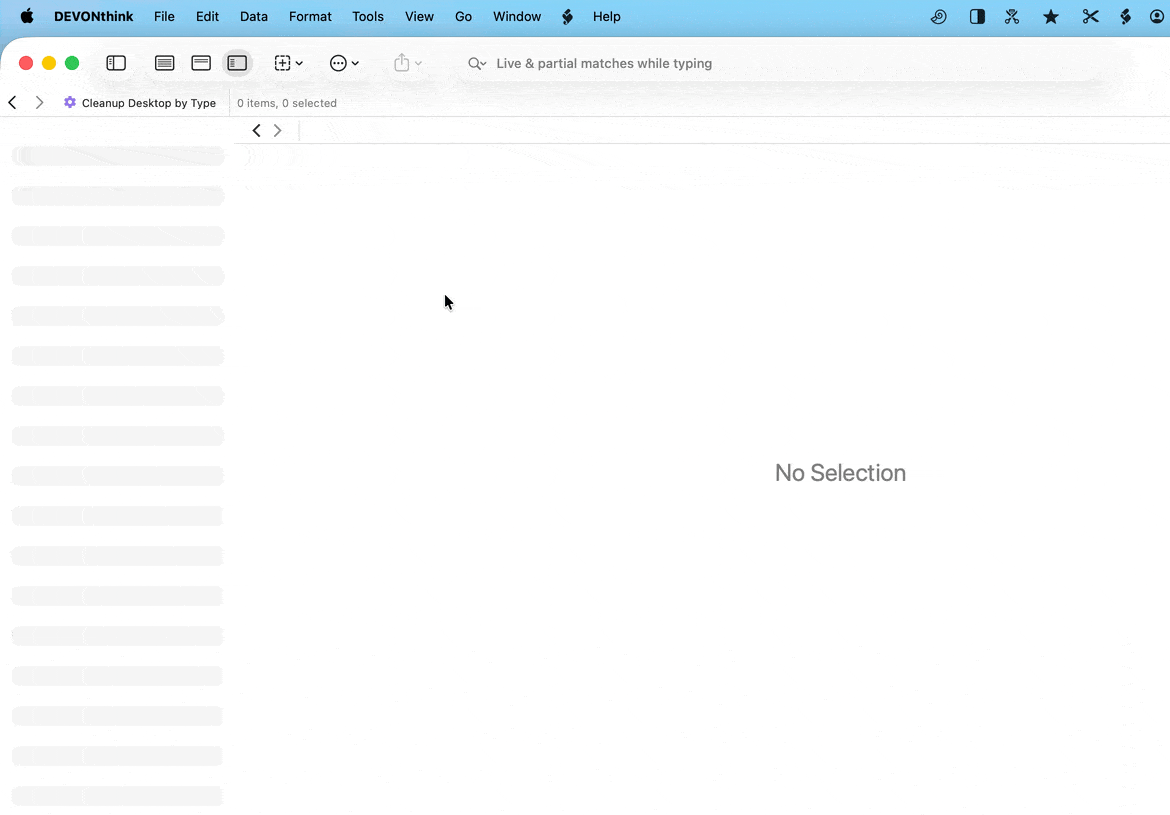Switch to list view layout icon
Image resolution: width=1170 pixels, height=815 pixels.
click(x=165, y=63)
